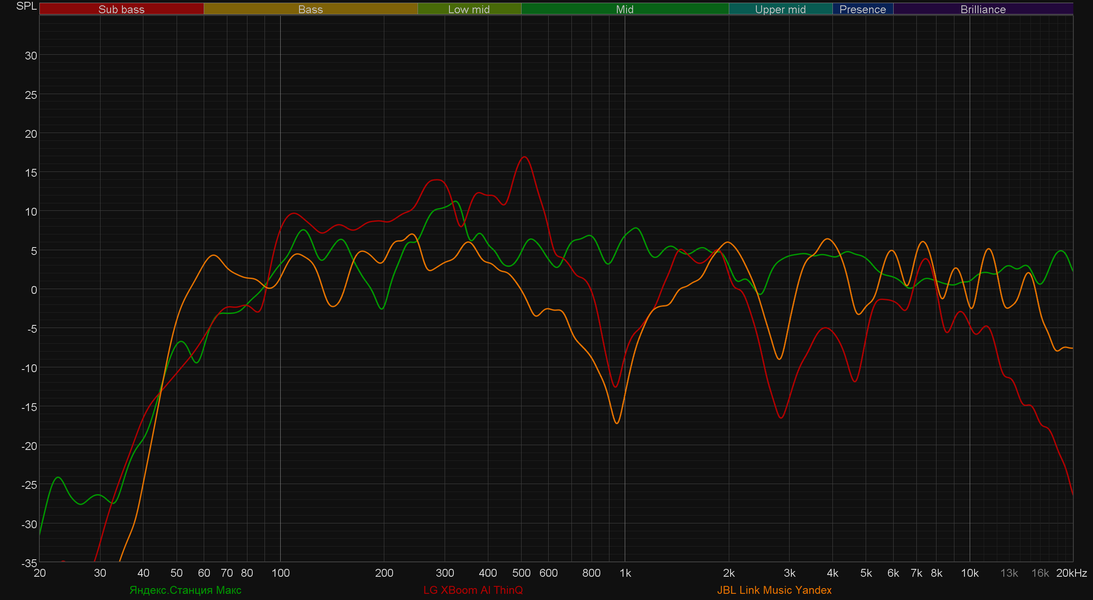Click the 13k frequency axis label

(1009, 573)
